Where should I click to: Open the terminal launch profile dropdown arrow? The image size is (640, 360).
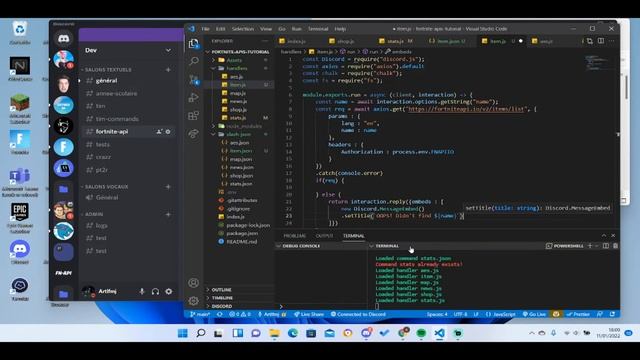[596, 246]
